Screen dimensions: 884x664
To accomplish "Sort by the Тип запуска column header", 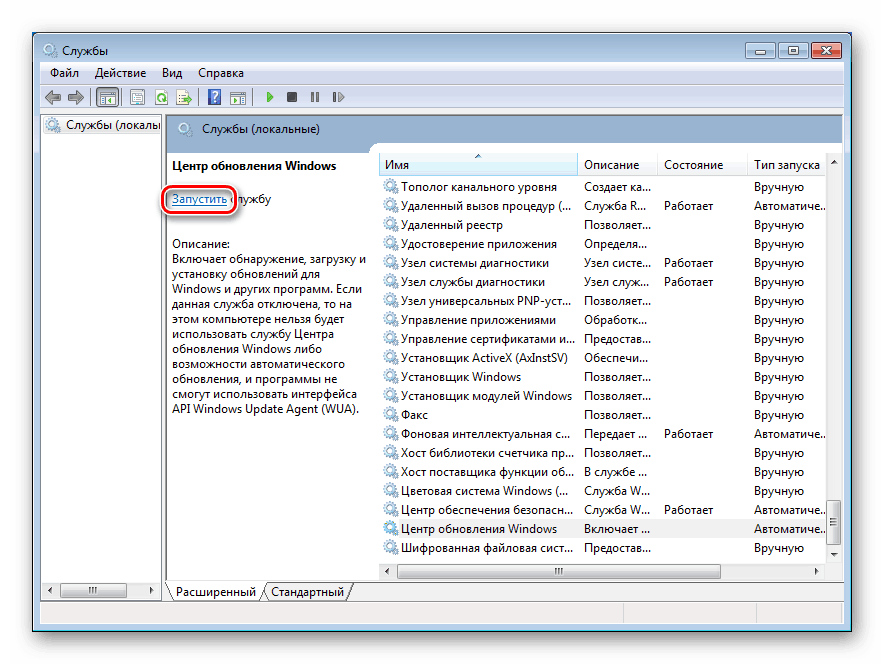I will click(x=786, y=165).
